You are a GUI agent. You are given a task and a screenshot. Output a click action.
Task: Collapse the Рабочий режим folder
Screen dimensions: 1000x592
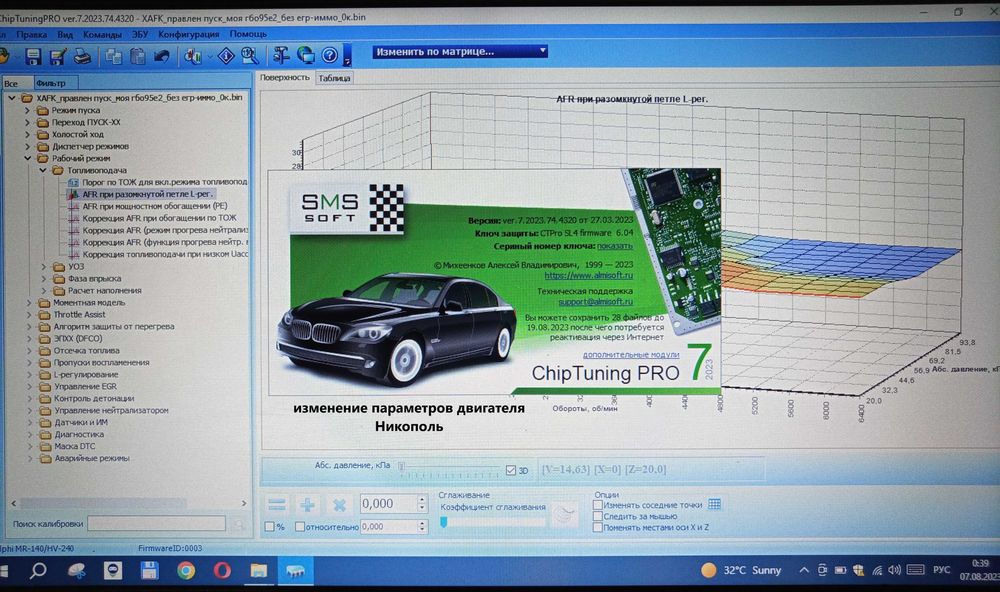coord(27,158)
